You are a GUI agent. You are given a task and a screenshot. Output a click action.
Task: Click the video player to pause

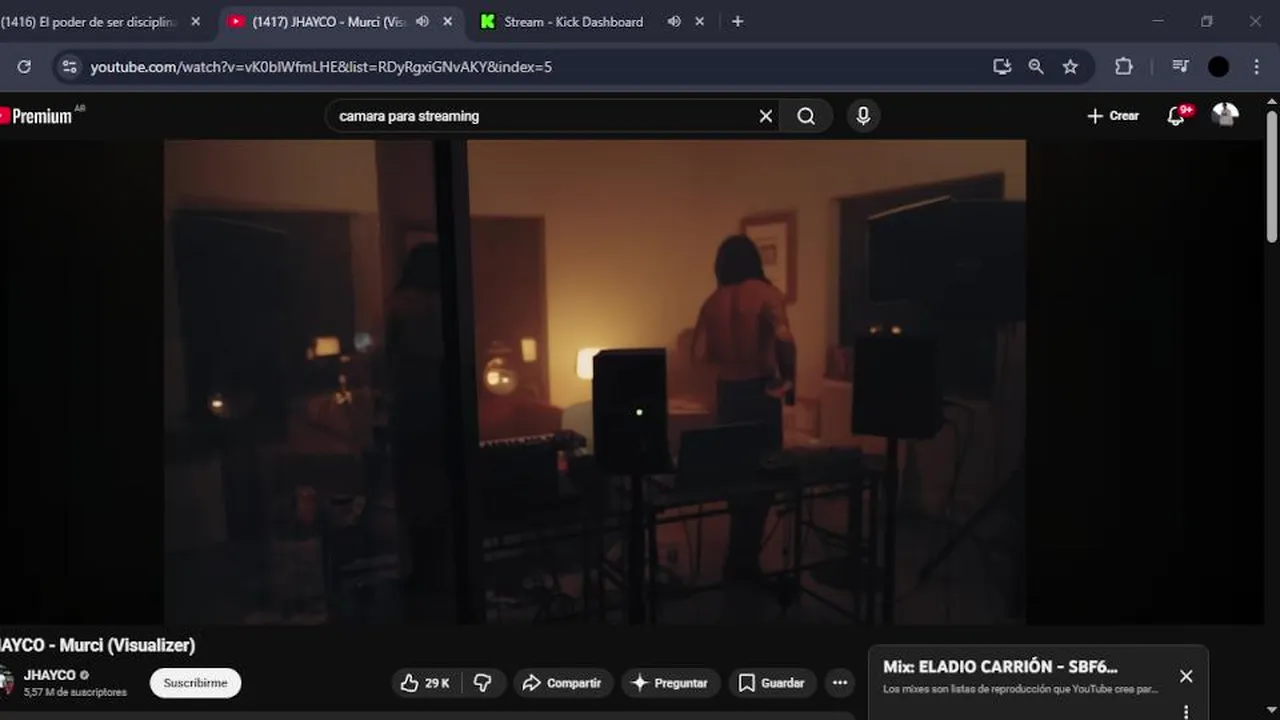pyautogui.click(x=595, y=382)
